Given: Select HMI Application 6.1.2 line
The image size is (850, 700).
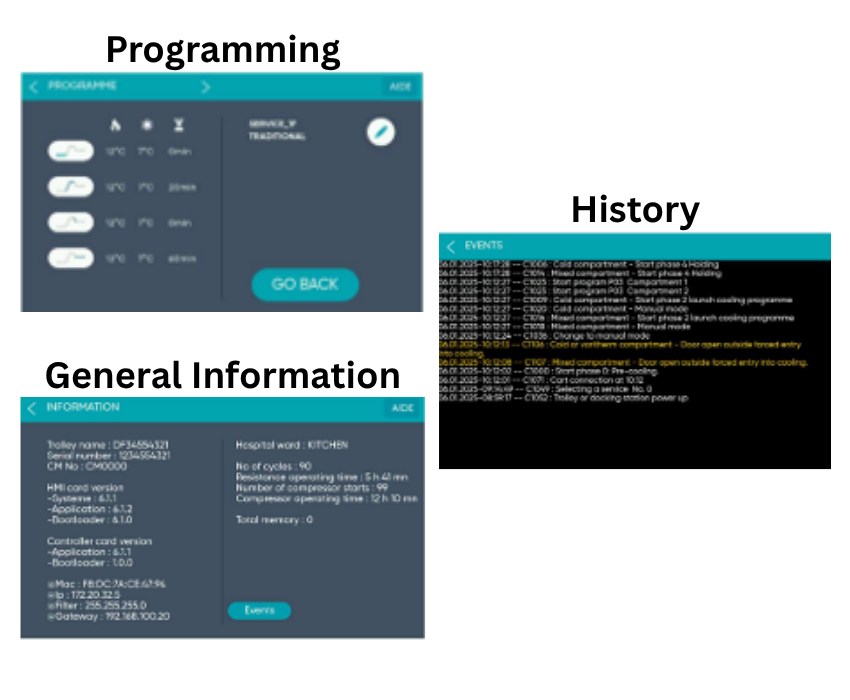Looking at the screenshot, I should (x=89, y=509).
